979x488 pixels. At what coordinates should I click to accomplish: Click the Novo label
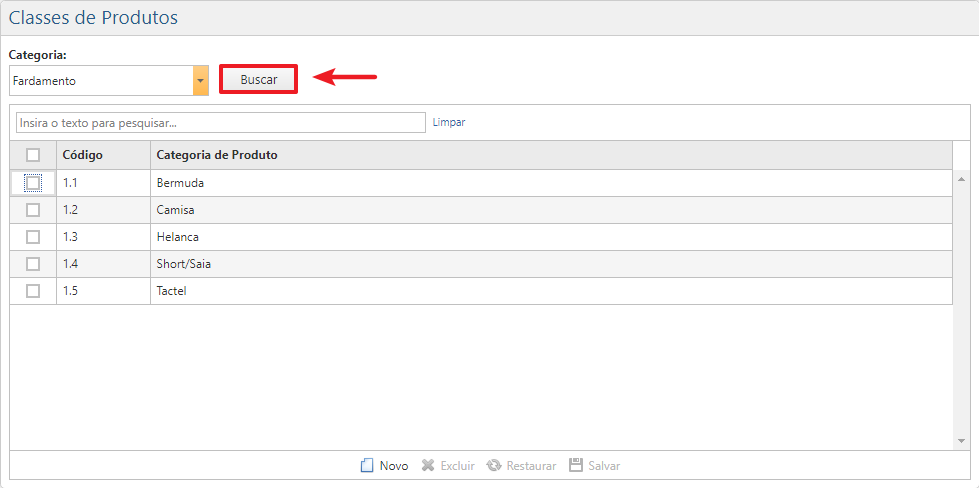pos(394,466)
